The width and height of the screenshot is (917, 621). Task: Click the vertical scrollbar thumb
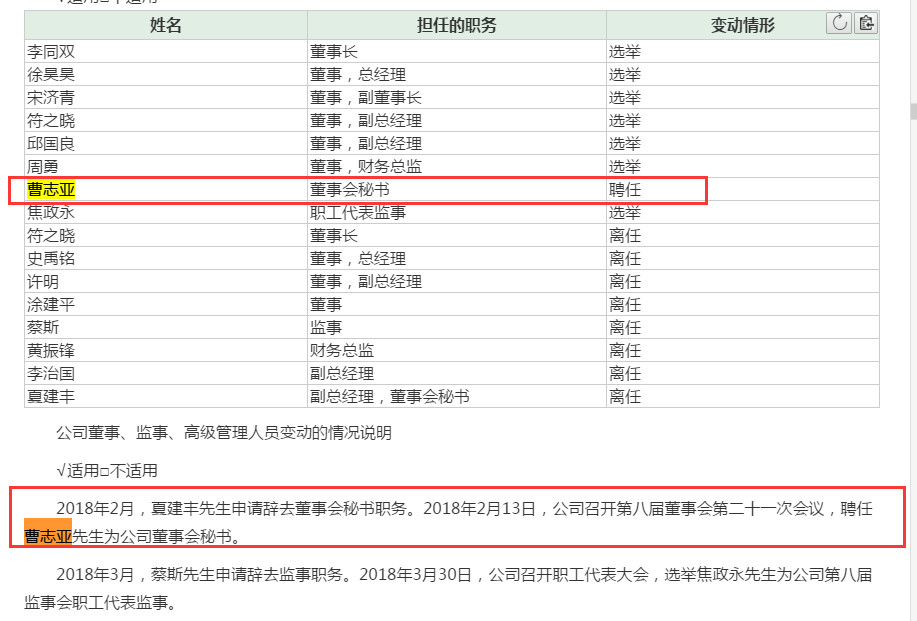click(x=912, y=110)
